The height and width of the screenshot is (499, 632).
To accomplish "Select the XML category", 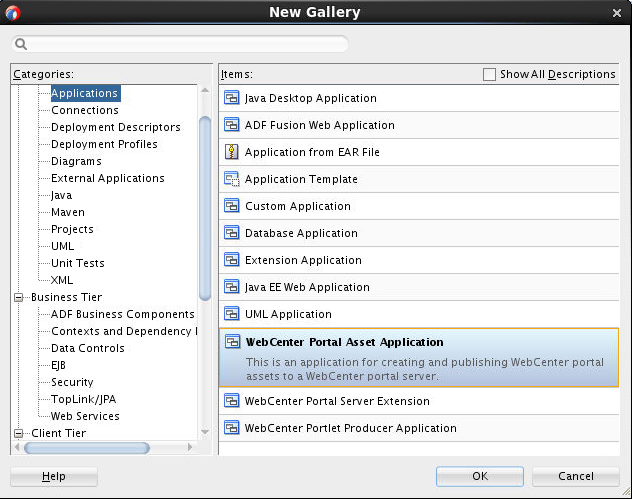I will [x=62, y=280].
